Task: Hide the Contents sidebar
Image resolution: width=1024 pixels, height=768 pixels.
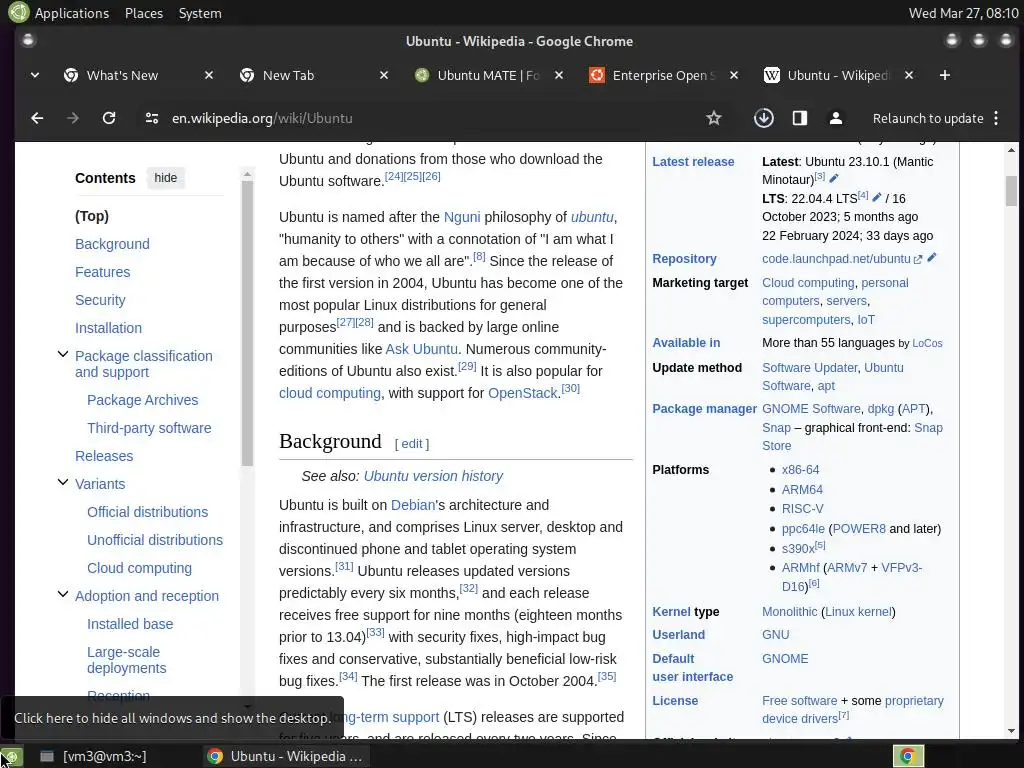Action: (x=166, y=178)
